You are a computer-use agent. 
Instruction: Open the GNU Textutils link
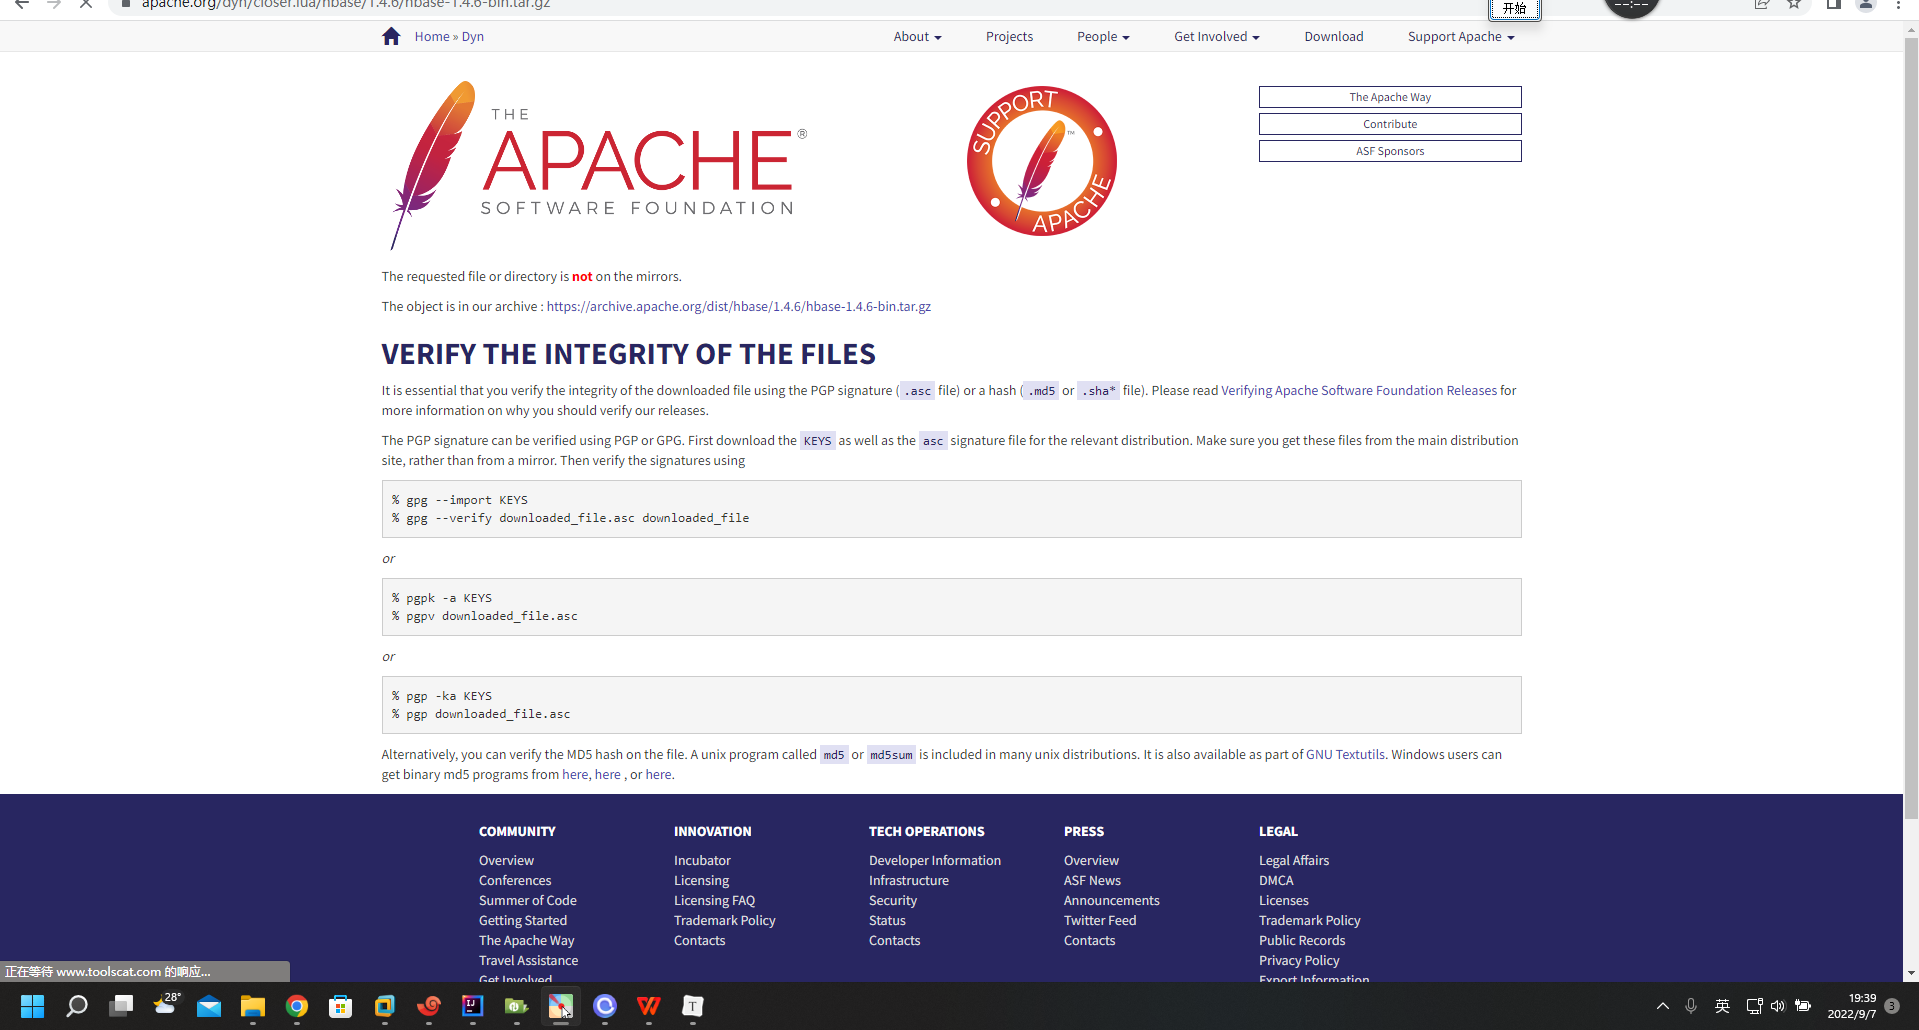[1345, 755]
